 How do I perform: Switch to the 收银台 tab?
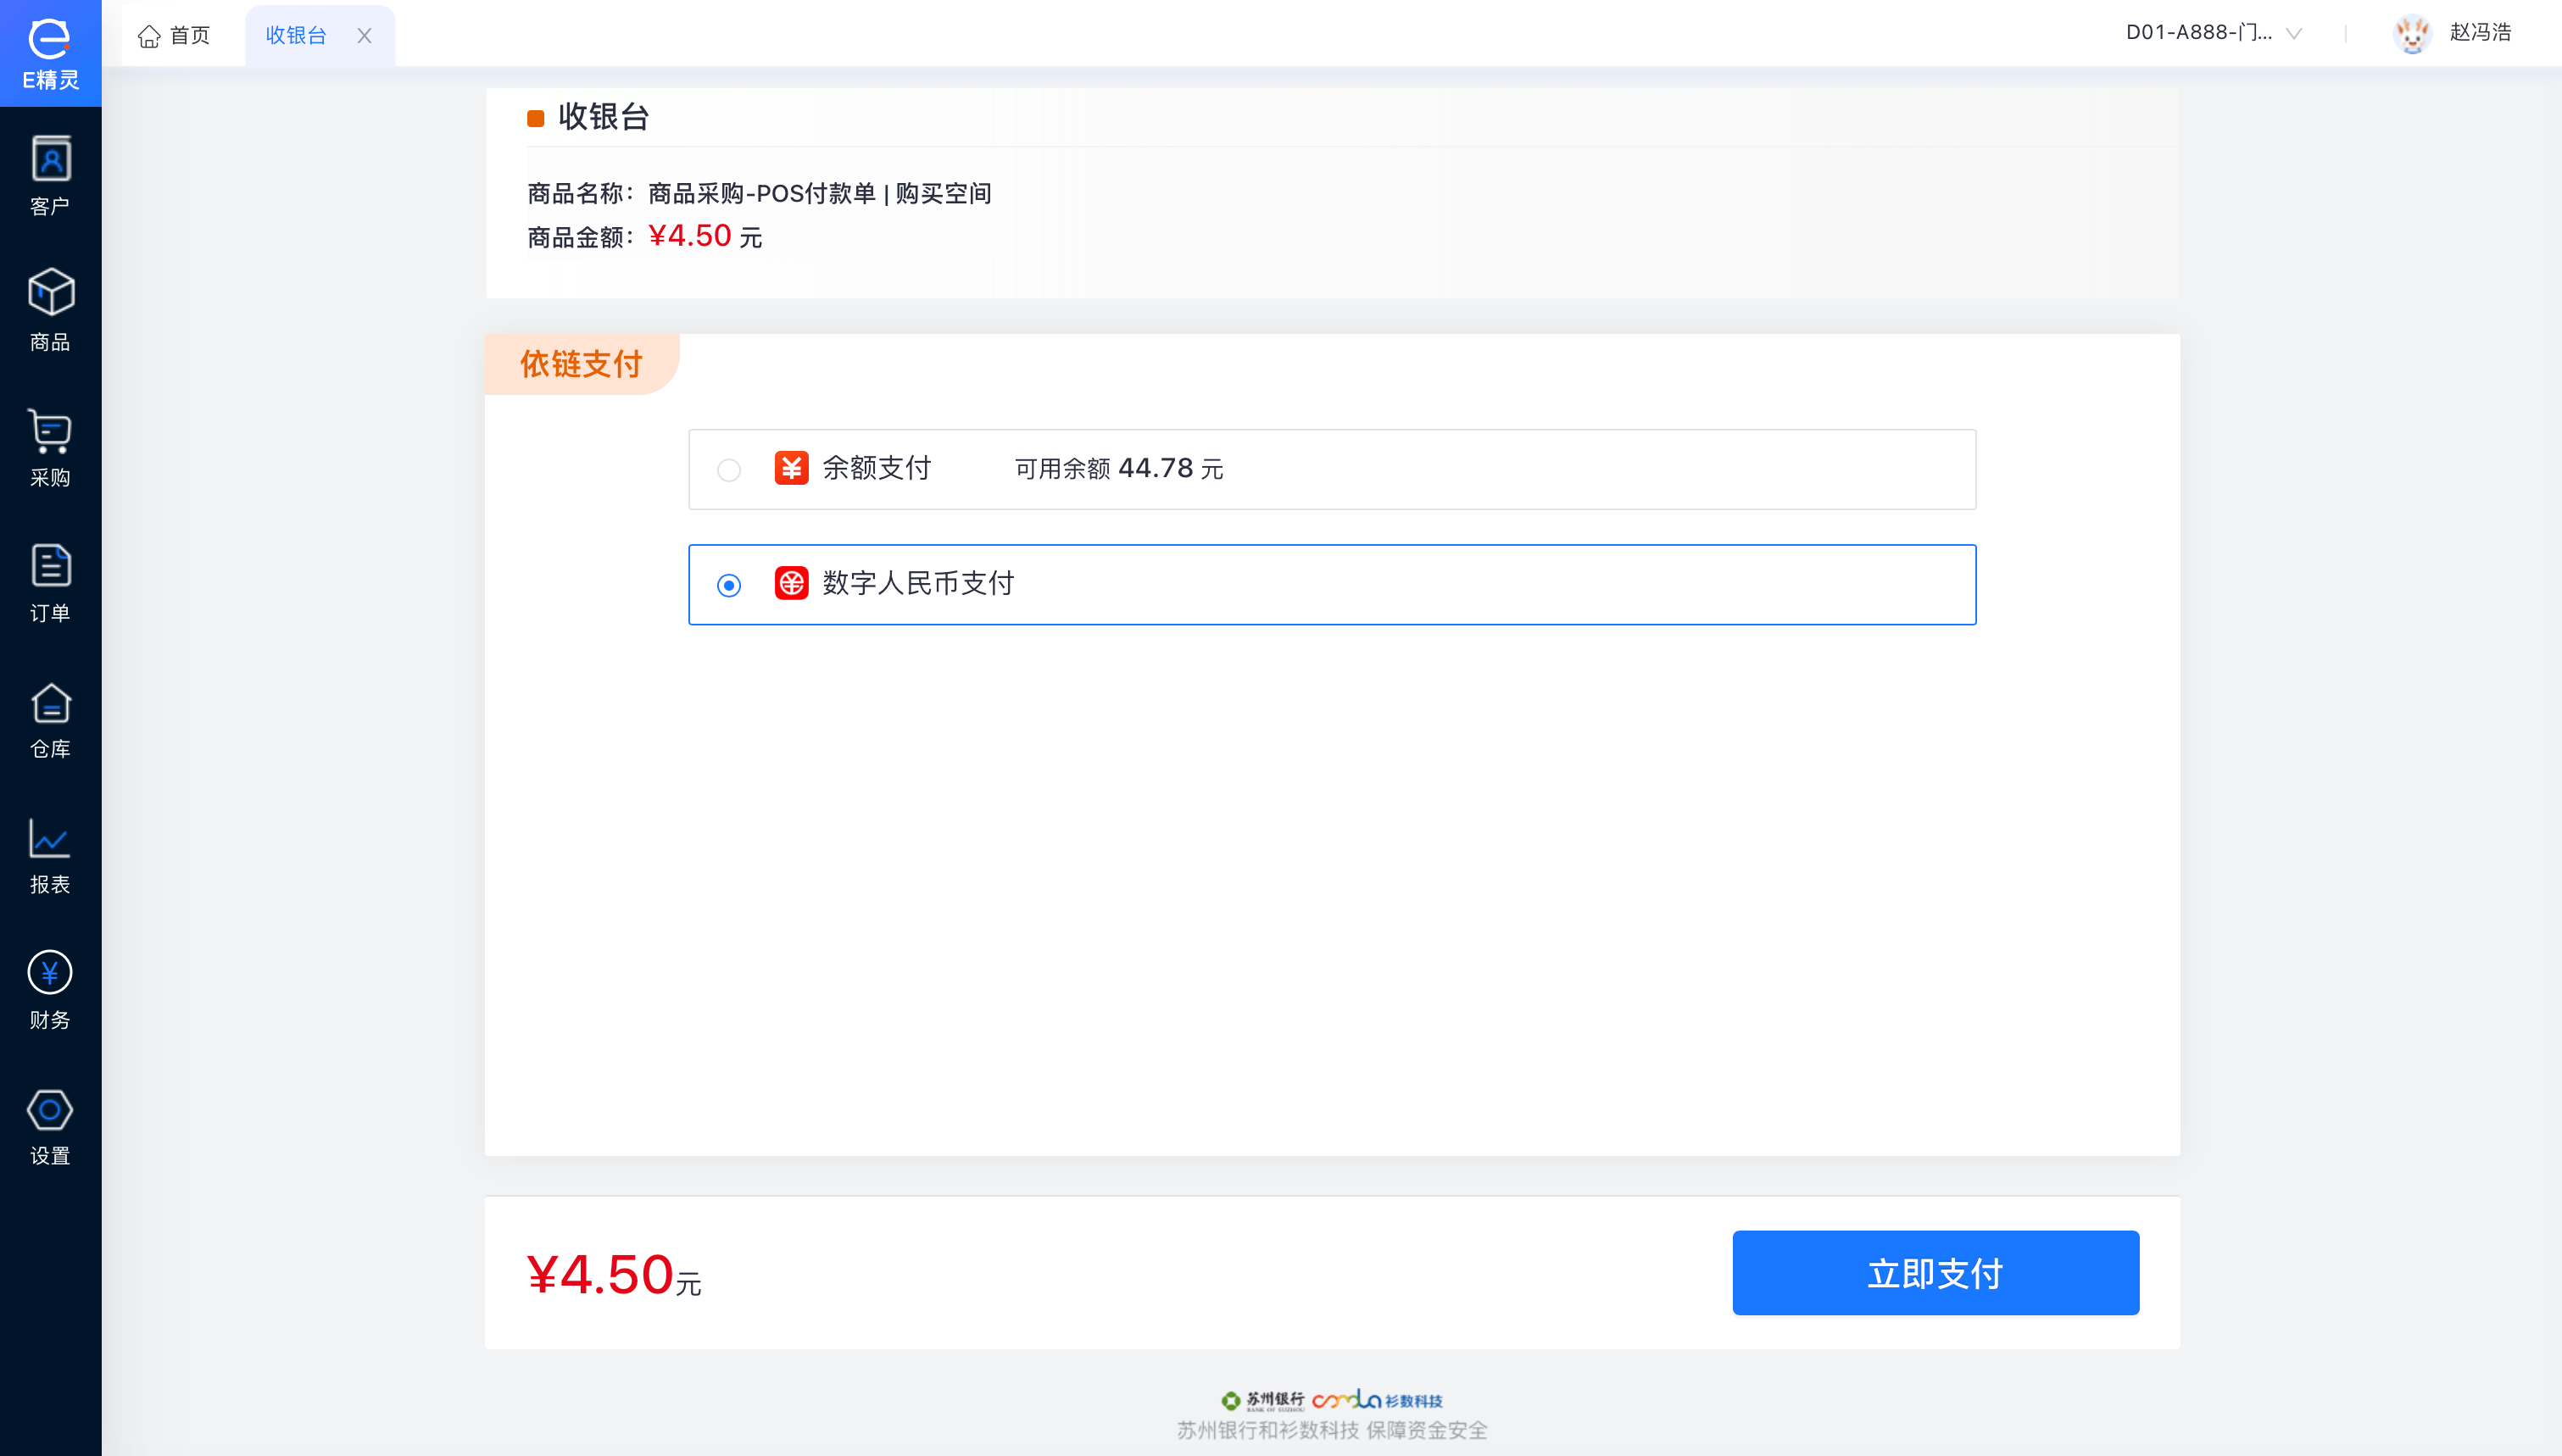point(296,35)
